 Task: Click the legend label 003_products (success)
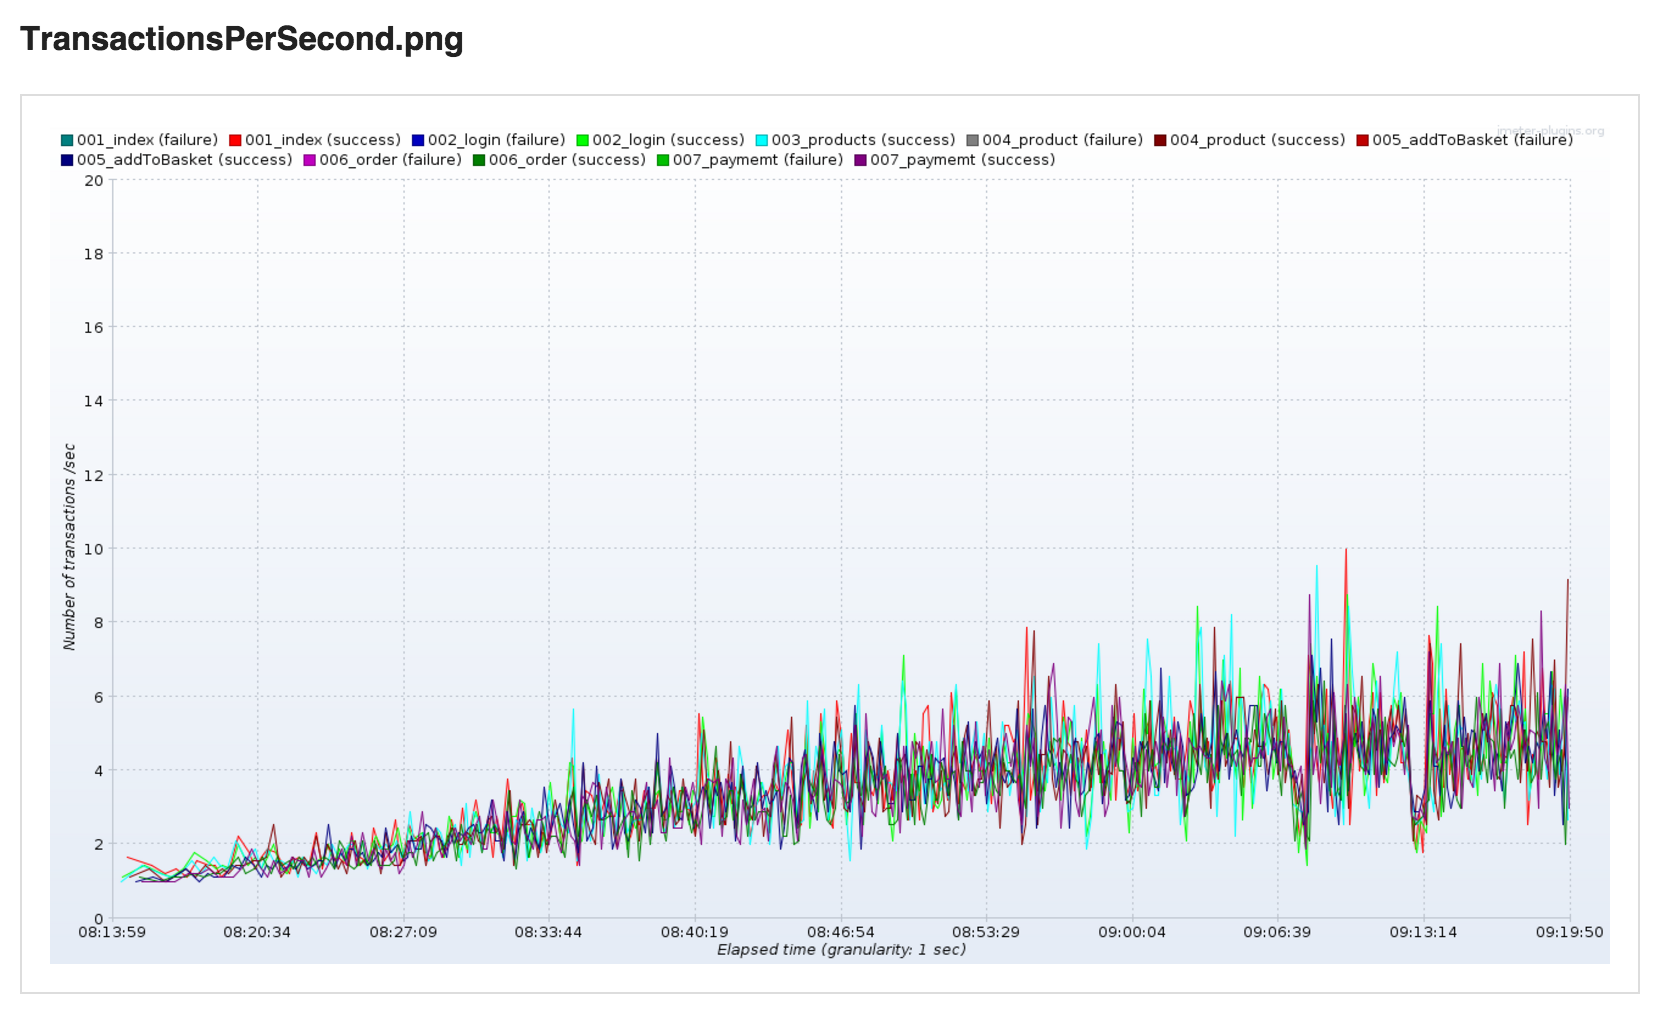(863, 140)
